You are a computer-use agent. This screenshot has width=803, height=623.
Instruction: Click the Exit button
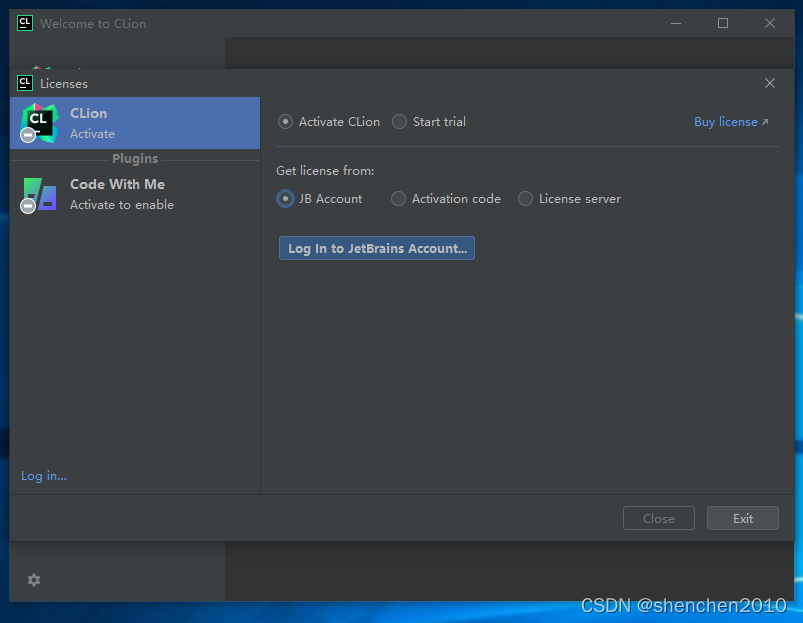[x=743, y=519]
